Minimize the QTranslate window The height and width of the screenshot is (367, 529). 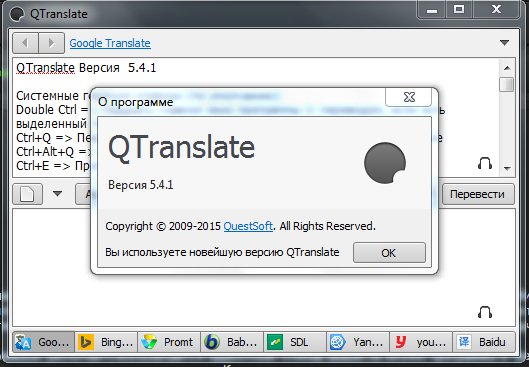coord(431,9)
